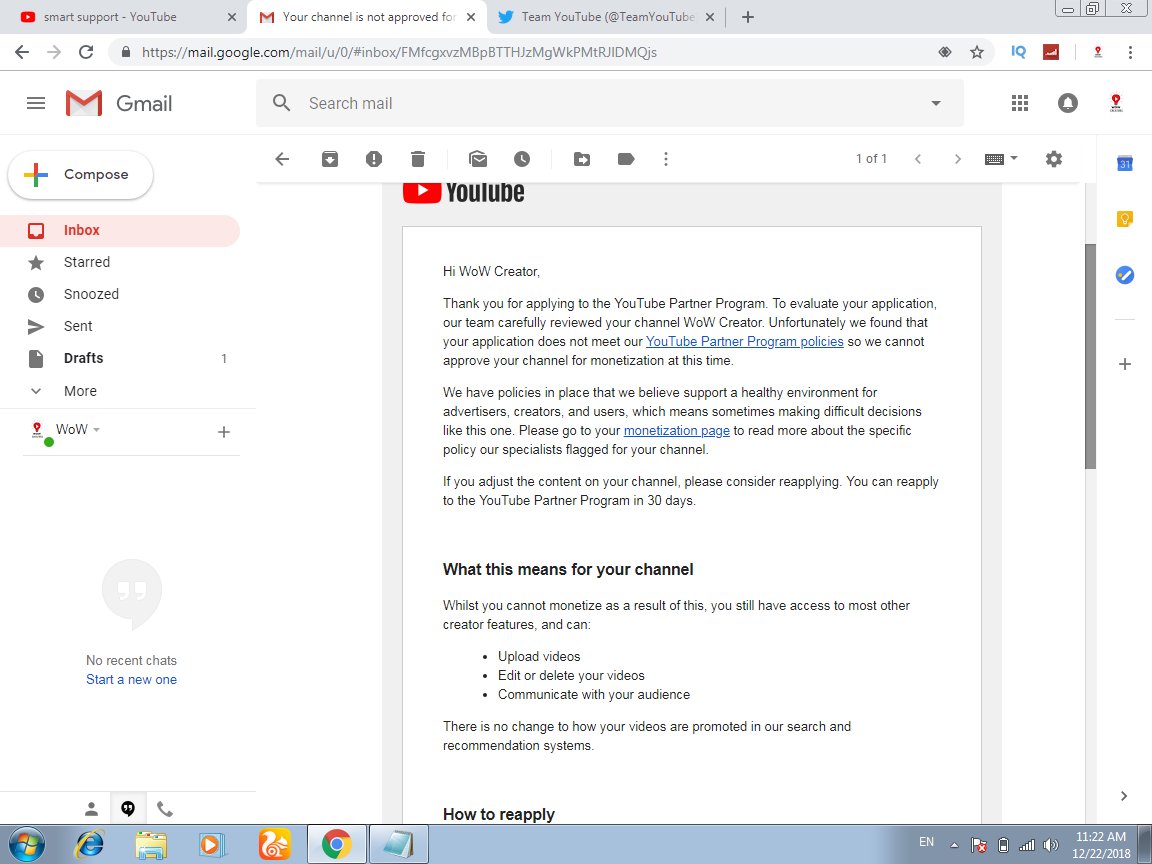Close the smart support YouTube tab
Screen dimensions: 1152x864
[231, 17]
